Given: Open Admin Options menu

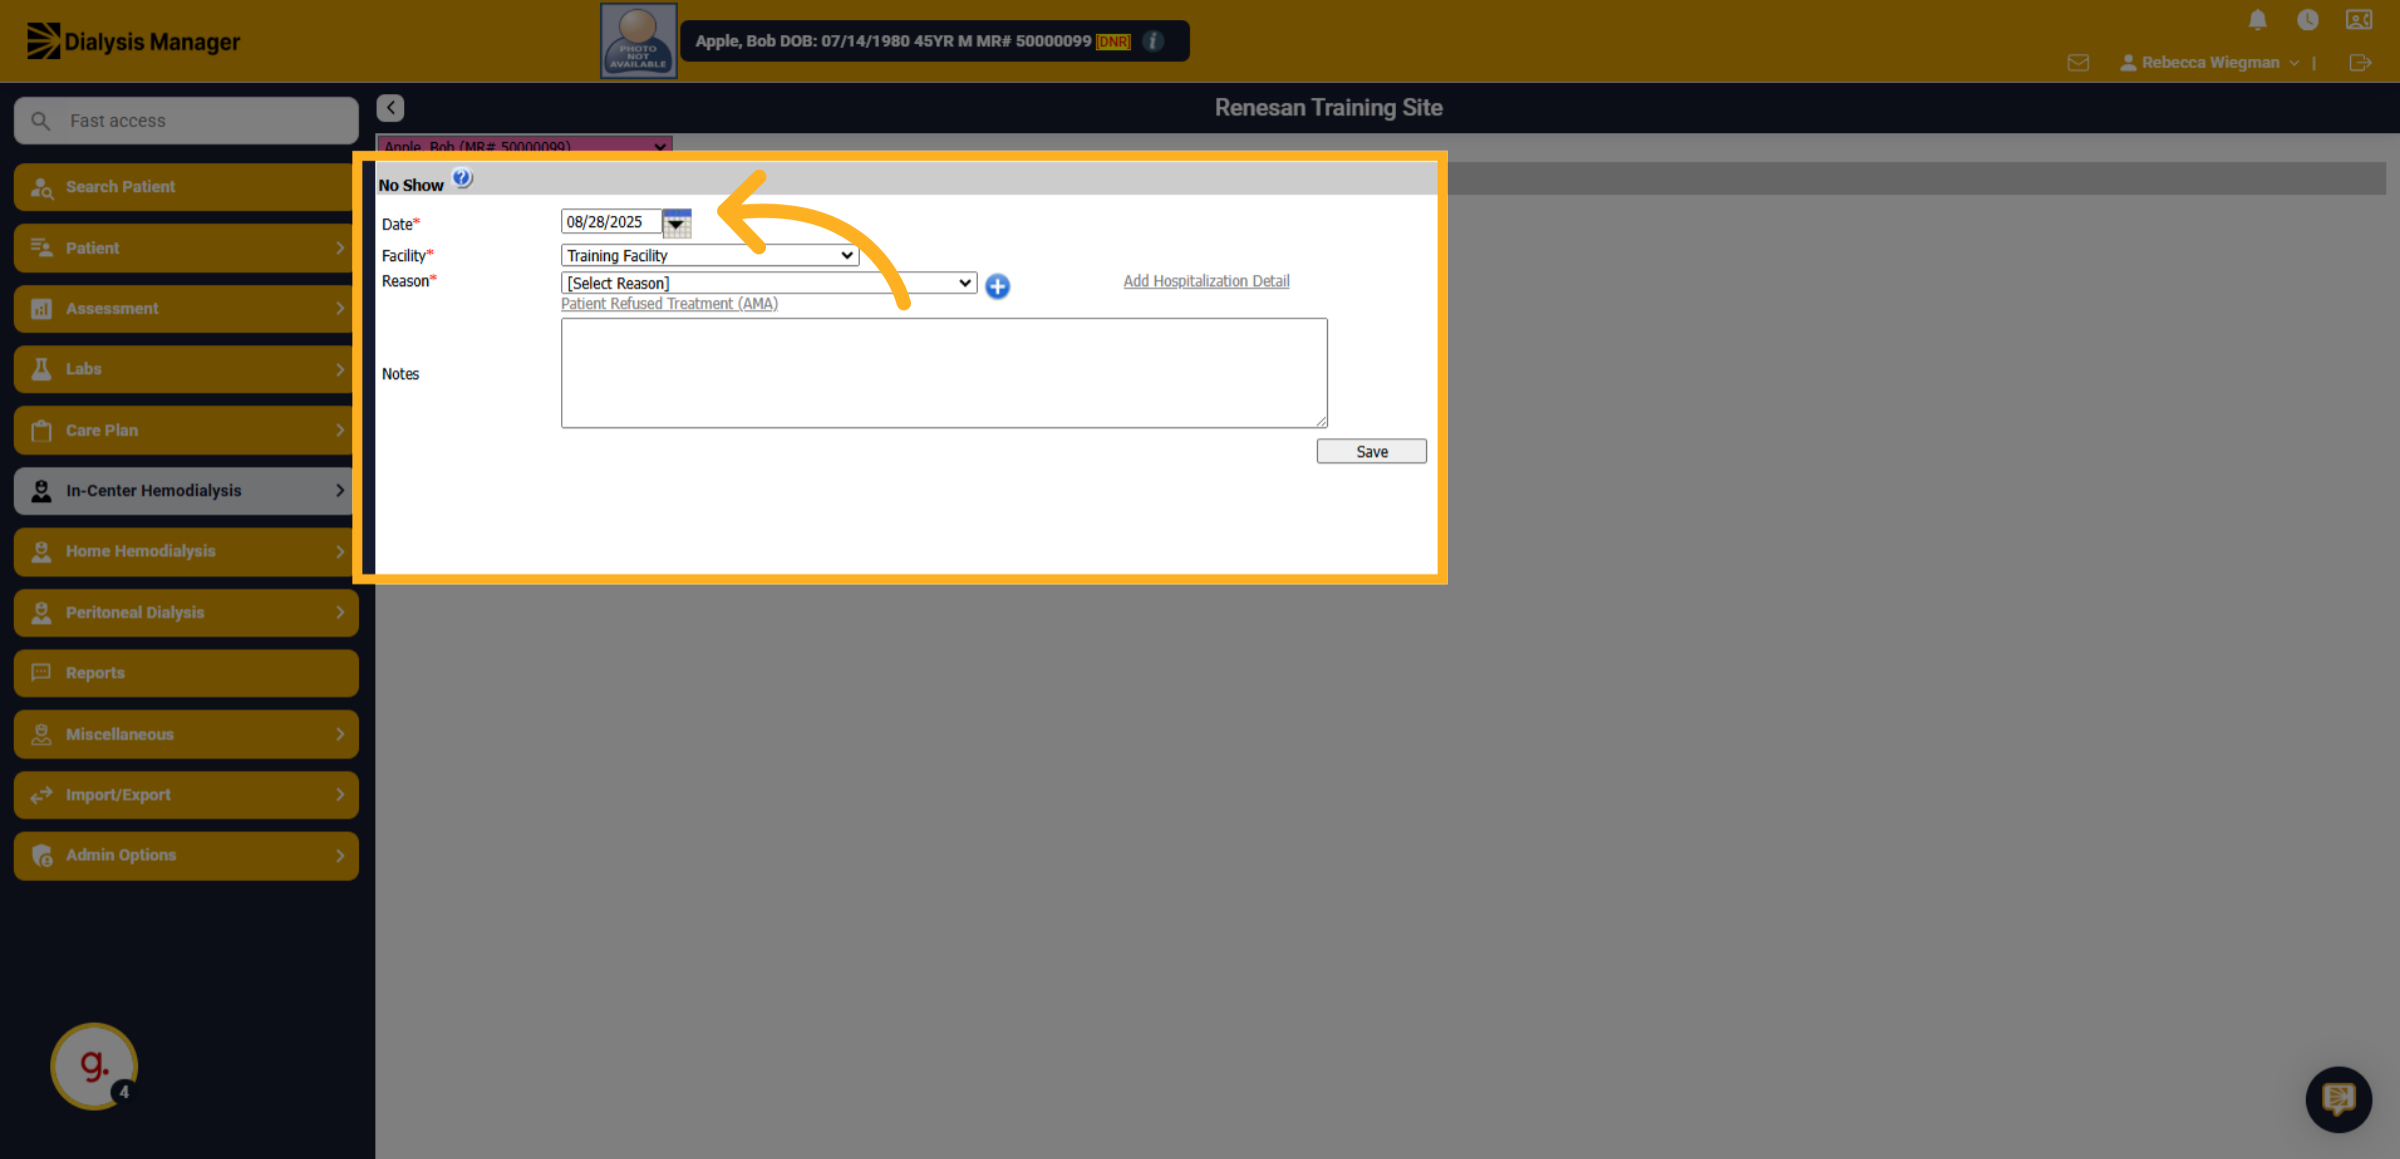Looking at the screenshot, I should click(x=186, y=855).
